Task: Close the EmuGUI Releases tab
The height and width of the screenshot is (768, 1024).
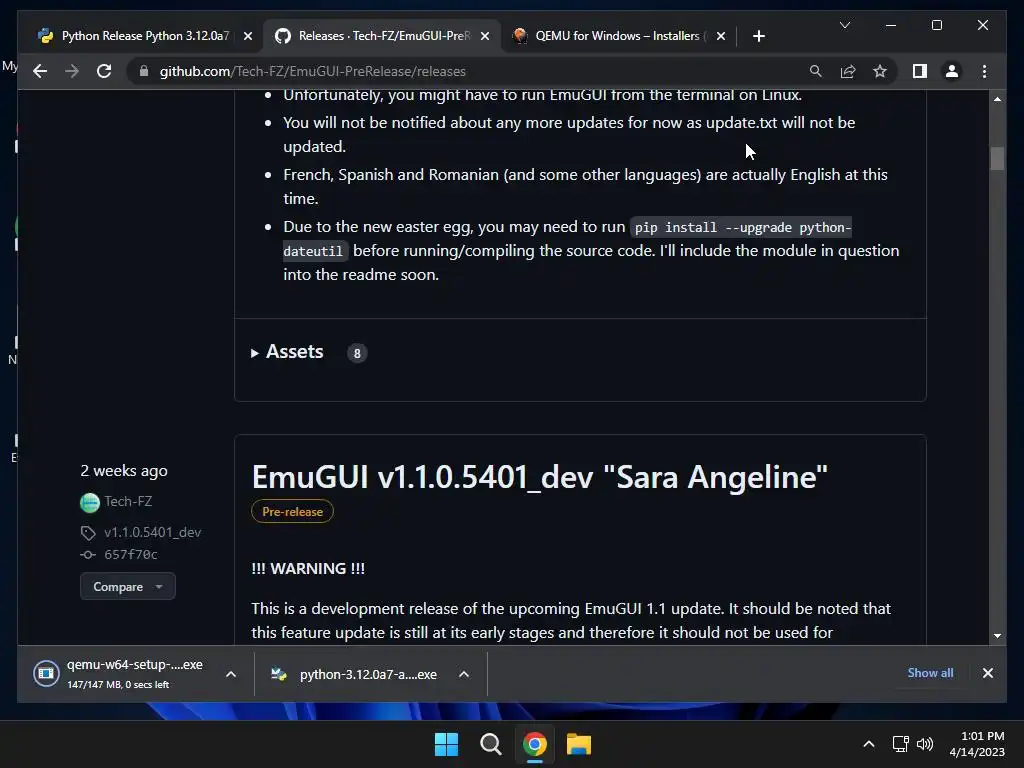Action: [x=485, y=37]
